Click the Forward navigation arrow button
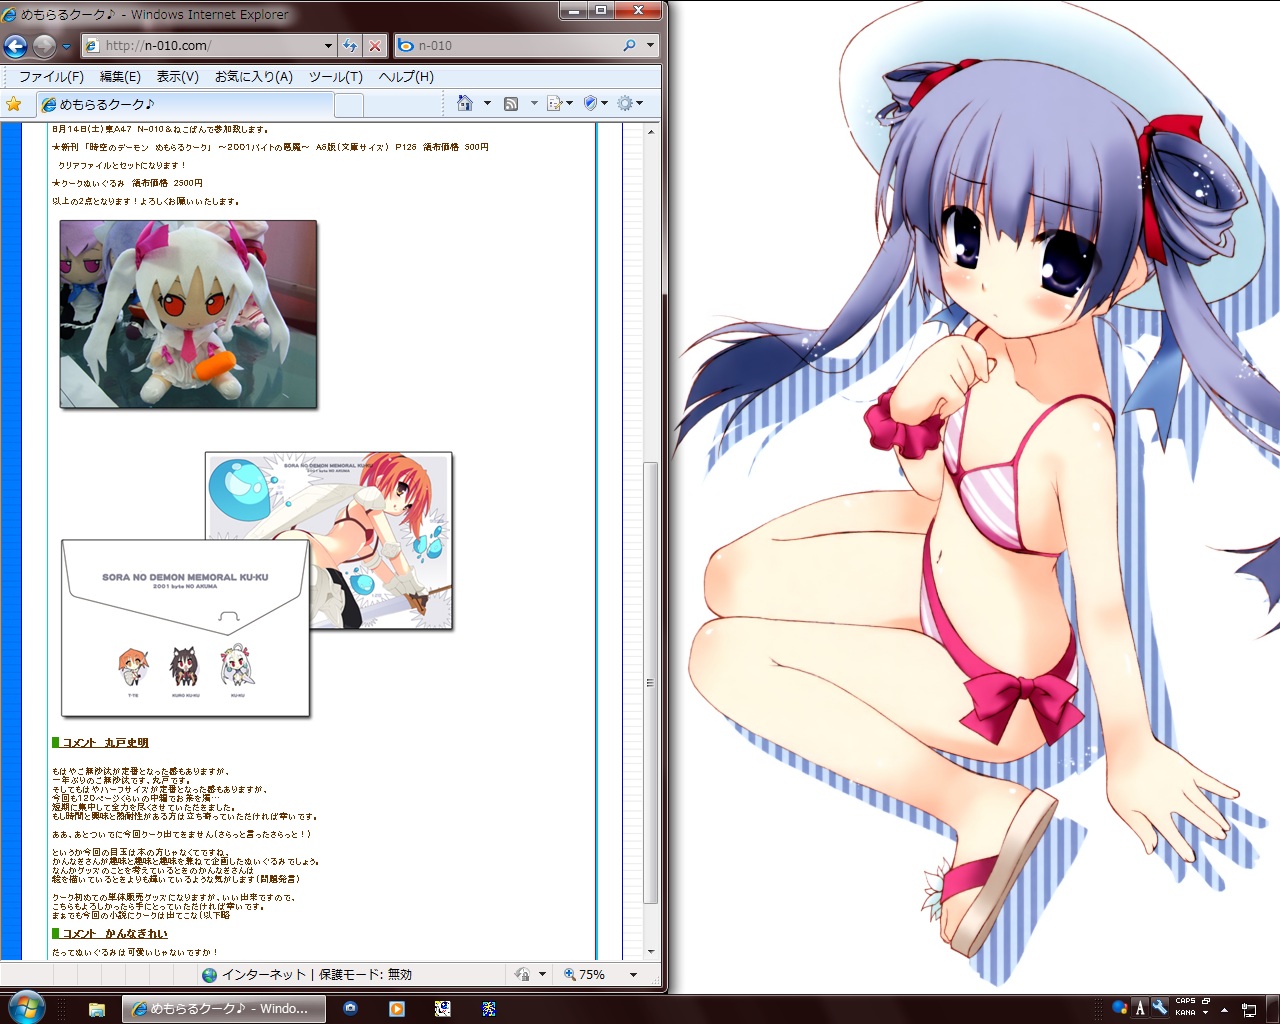The width and height of the screenshot is (1280, 1024). pos(44,46)
